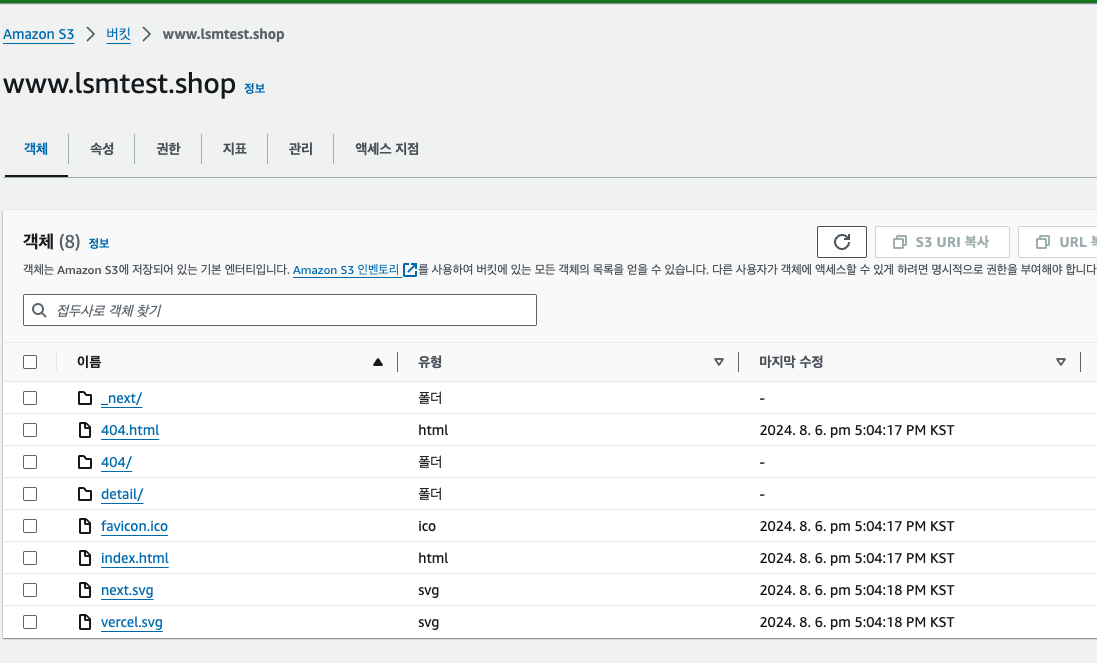1097x663 pixels.
Task: Click the 폴더 type cell for detail/
Action: click(430, 494)
